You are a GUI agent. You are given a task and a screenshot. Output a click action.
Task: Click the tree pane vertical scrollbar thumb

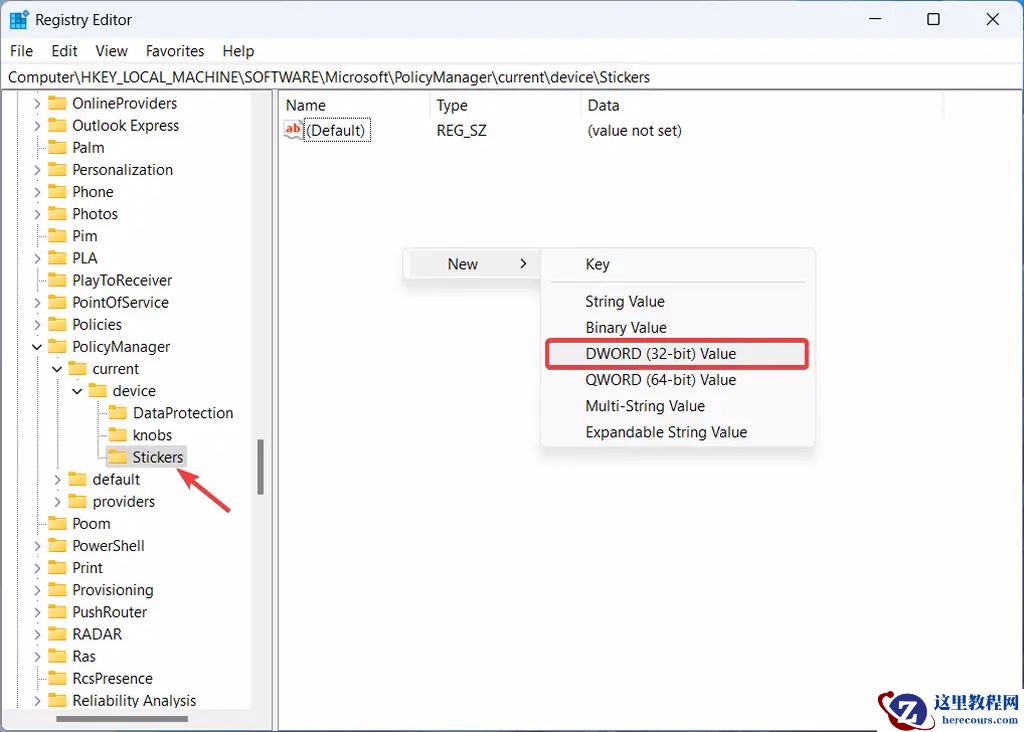pos(261,467)
